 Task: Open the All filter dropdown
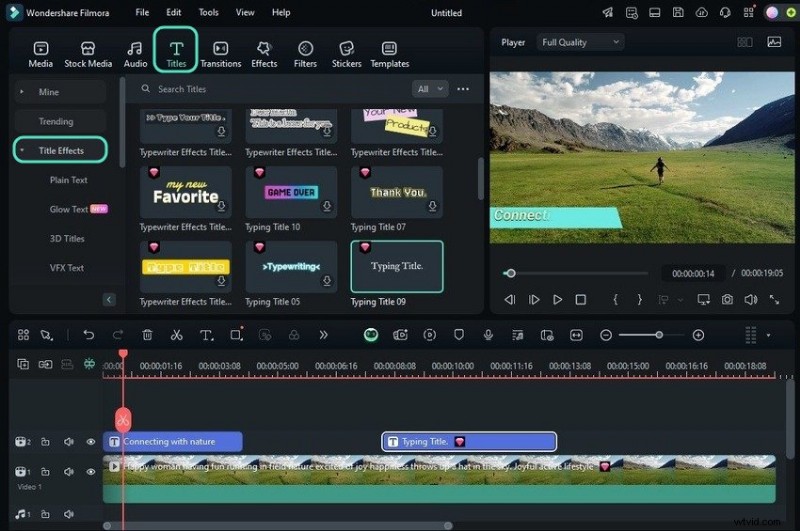[x=429, y=89]
